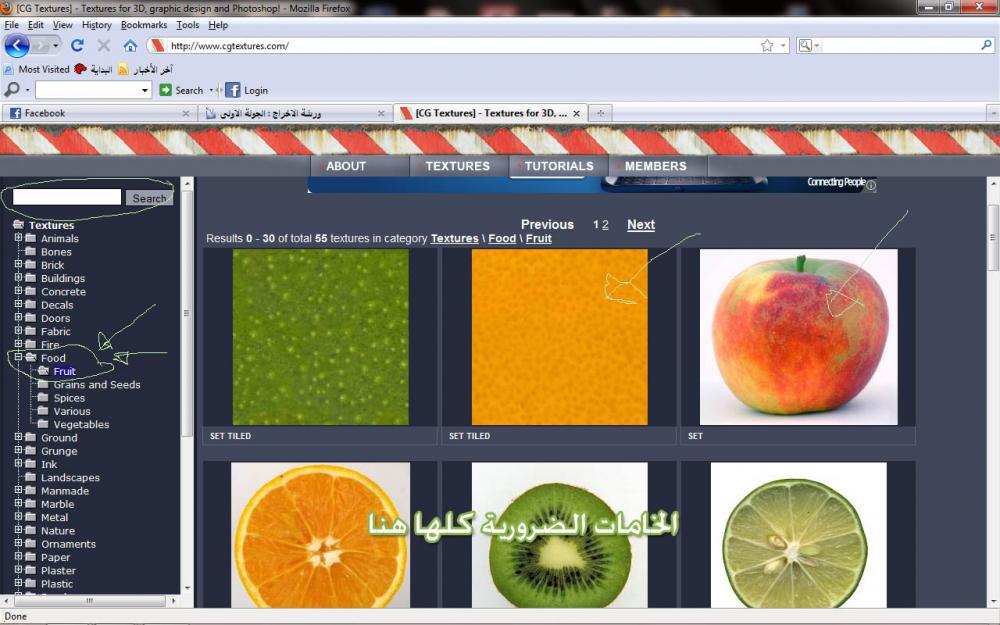Select the Grains and Seeds subcategory
1000x625 pixels.
point(97,385)
